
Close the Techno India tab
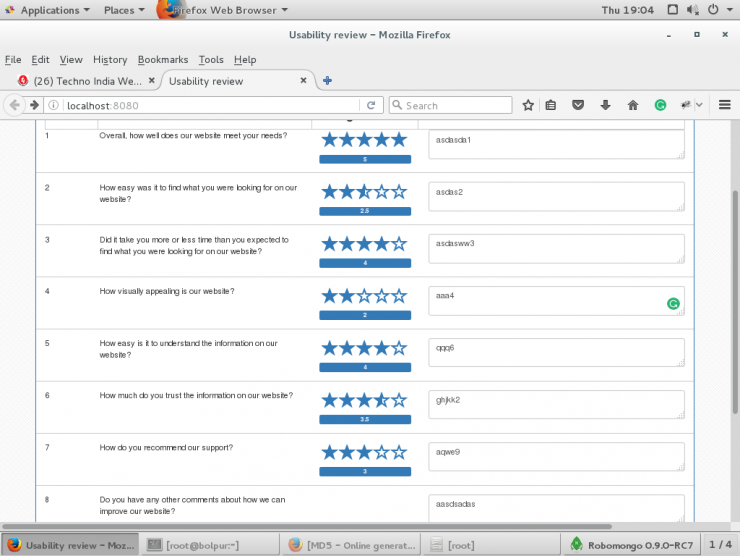(x=151, y=81)
